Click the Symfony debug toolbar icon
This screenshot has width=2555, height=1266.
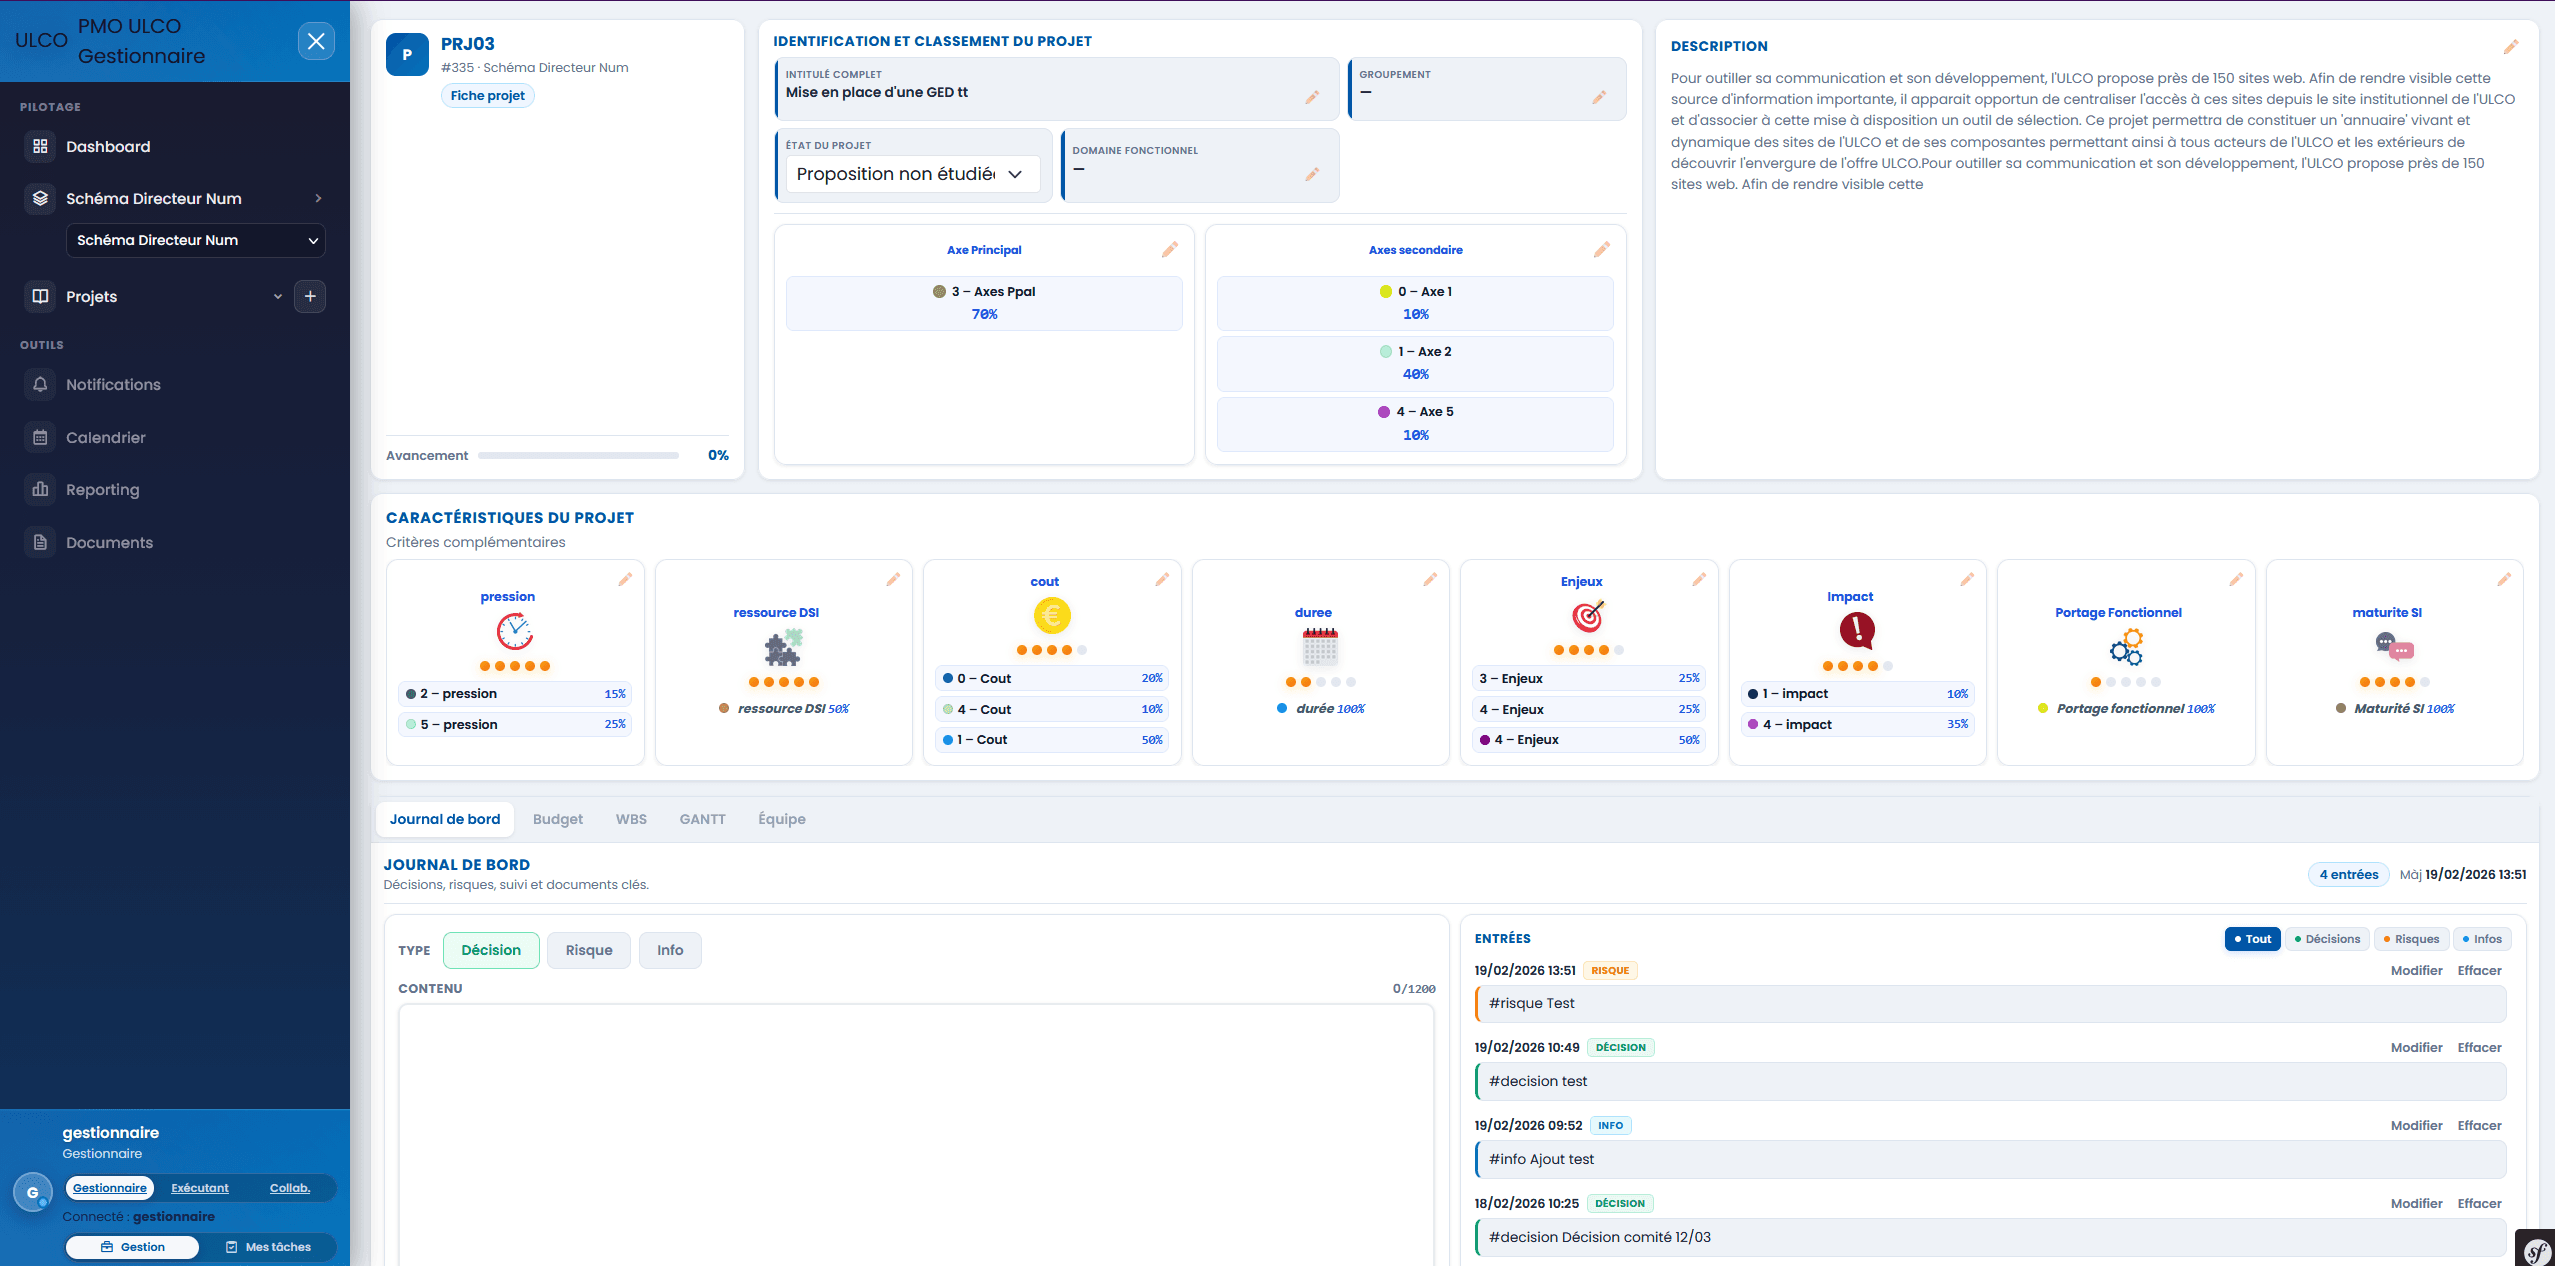point(2536,1250)
